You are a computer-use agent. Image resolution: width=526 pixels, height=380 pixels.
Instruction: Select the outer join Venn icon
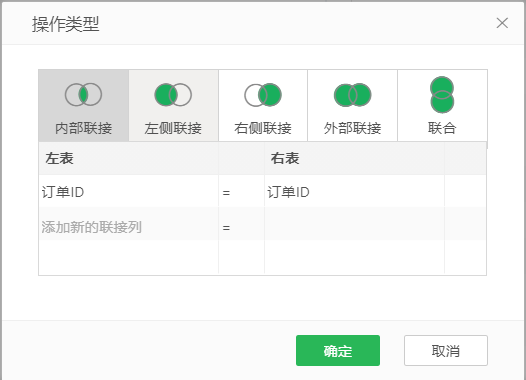tap(352, 95)
